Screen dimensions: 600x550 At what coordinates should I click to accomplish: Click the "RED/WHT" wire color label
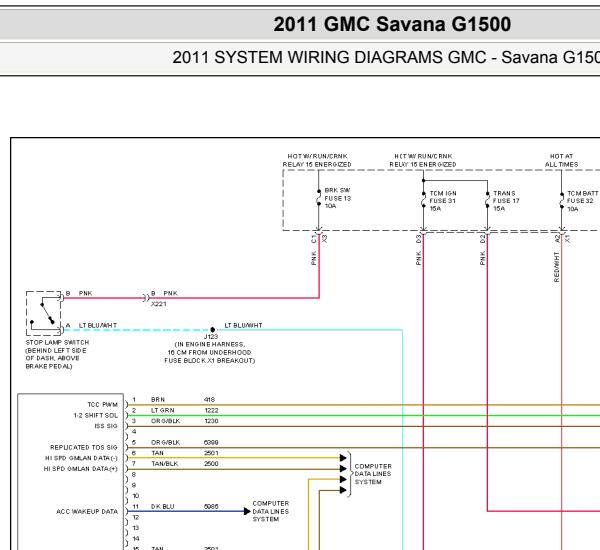(556, 267)
